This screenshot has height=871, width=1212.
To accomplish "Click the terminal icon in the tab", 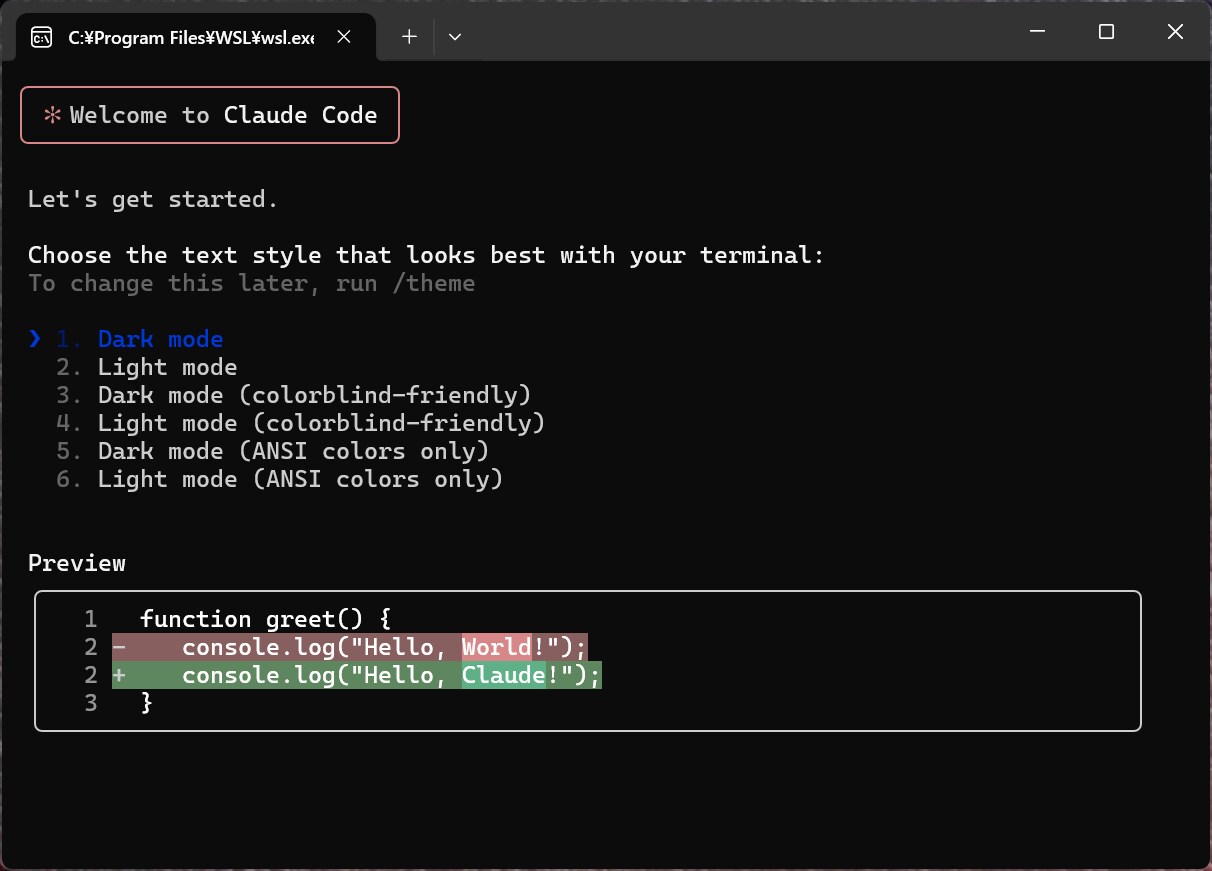I will 42,38.
